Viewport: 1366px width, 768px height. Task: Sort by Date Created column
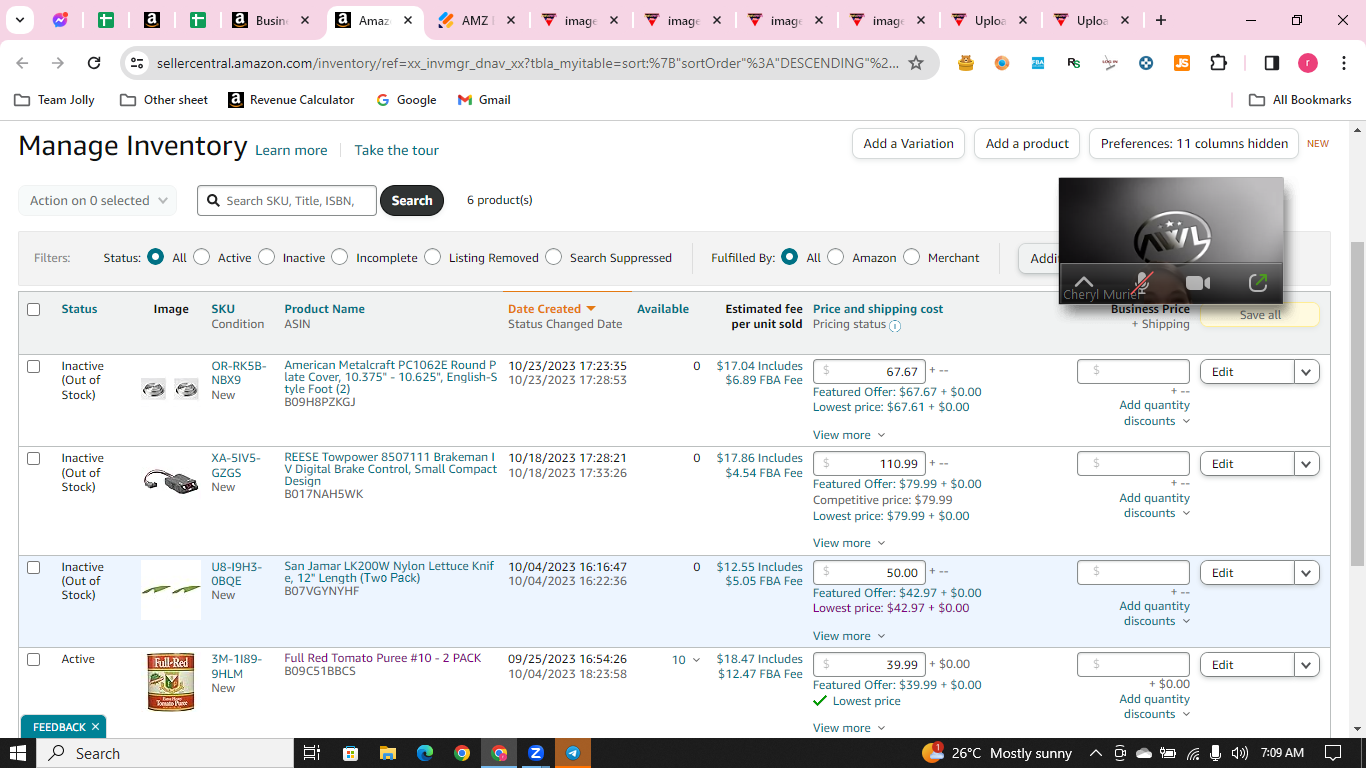click(x=552, y=309)
